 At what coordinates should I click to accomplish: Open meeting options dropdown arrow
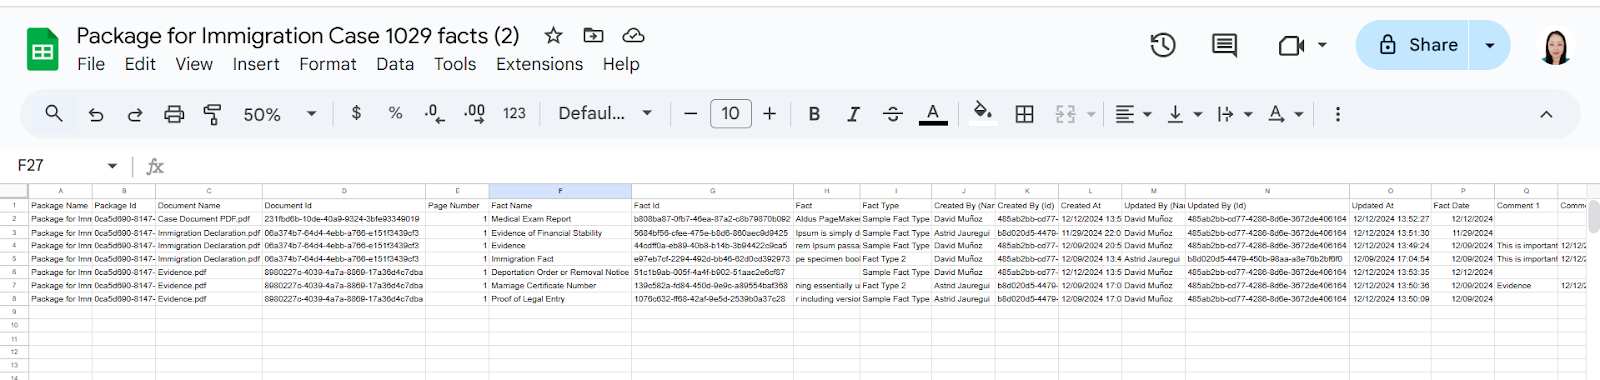pos(1322,45)
